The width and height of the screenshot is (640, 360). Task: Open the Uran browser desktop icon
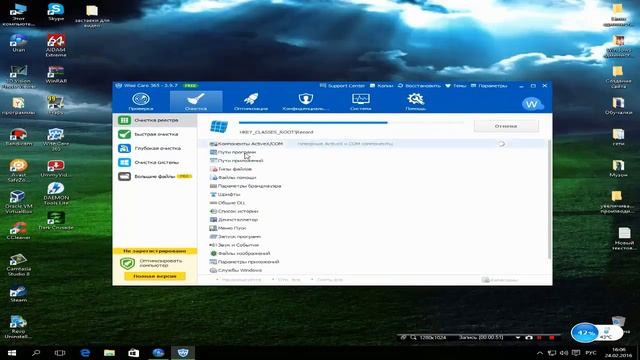coord(18,43)
